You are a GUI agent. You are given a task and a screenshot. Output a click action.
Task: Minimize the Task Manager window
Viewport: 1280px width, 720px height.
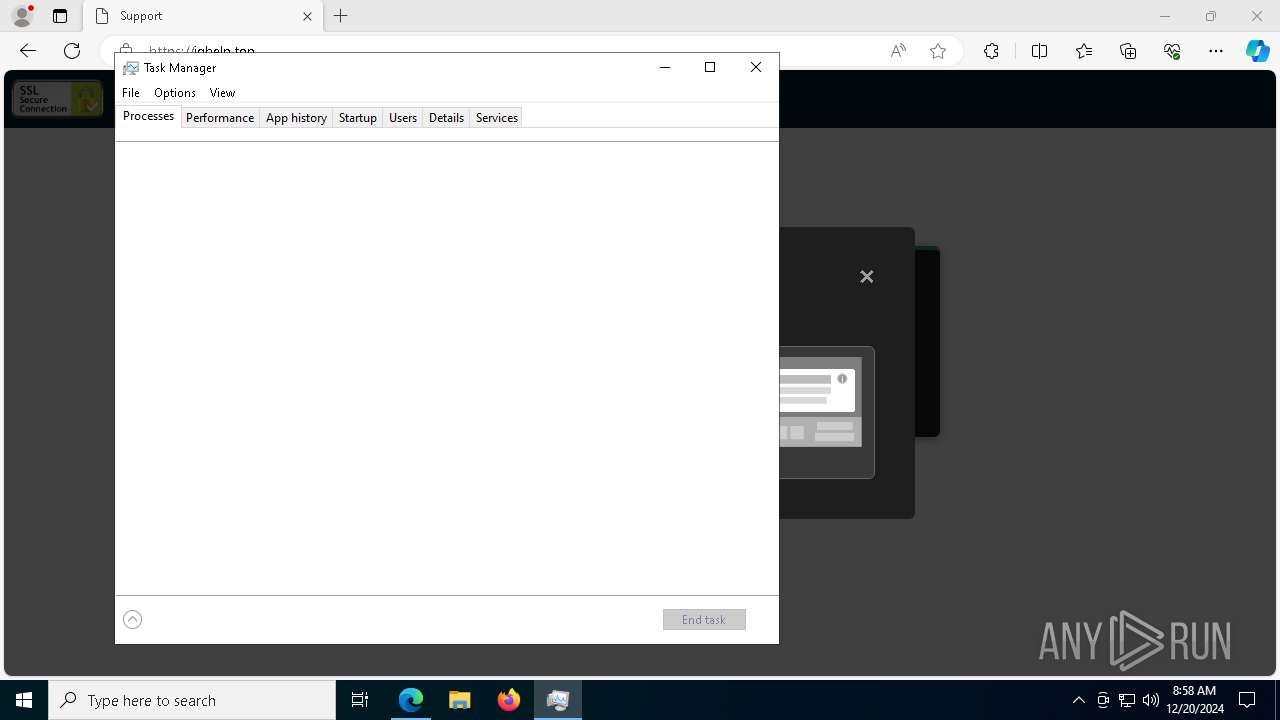point(665,67)
